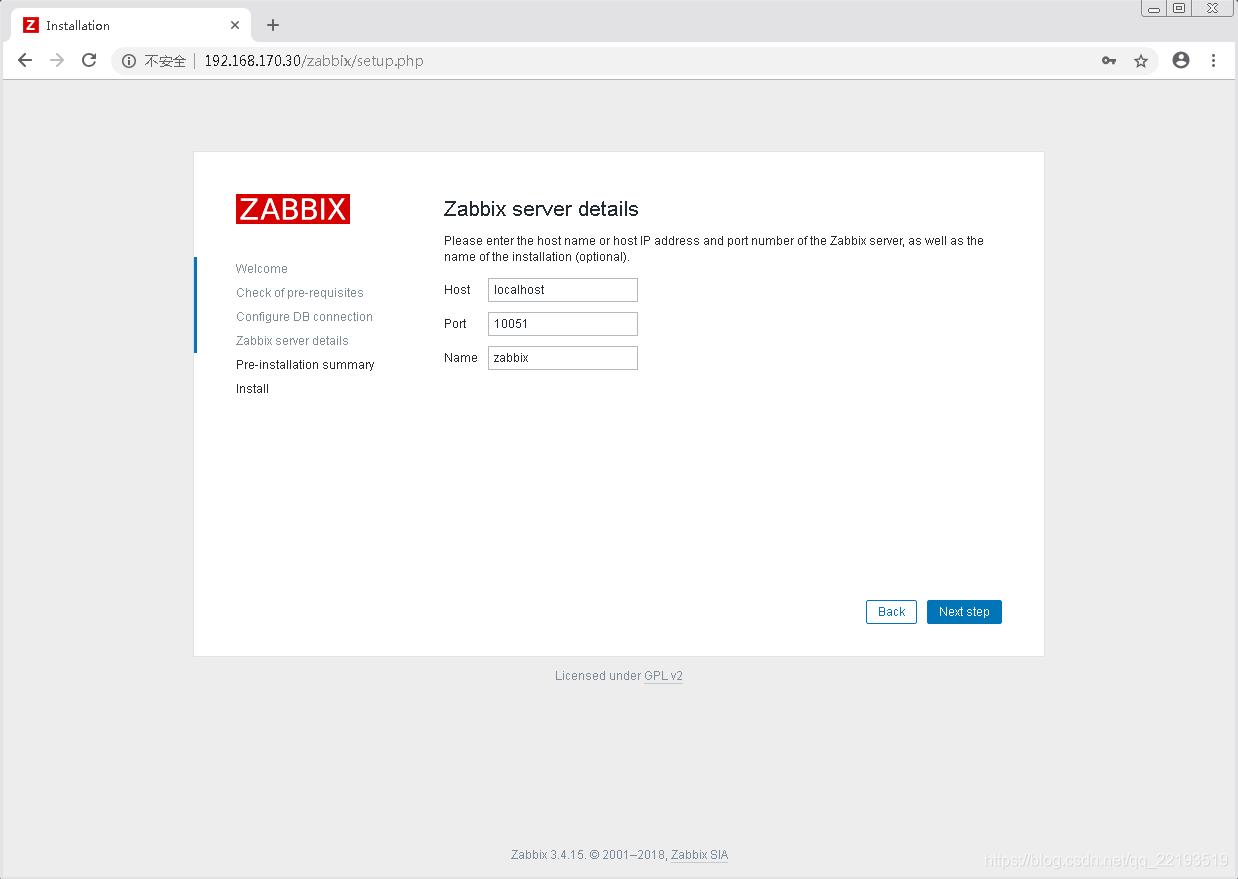Close the browser window
The height and width of the screenshot is (879, 1238).
click(x=1212, y=8)
